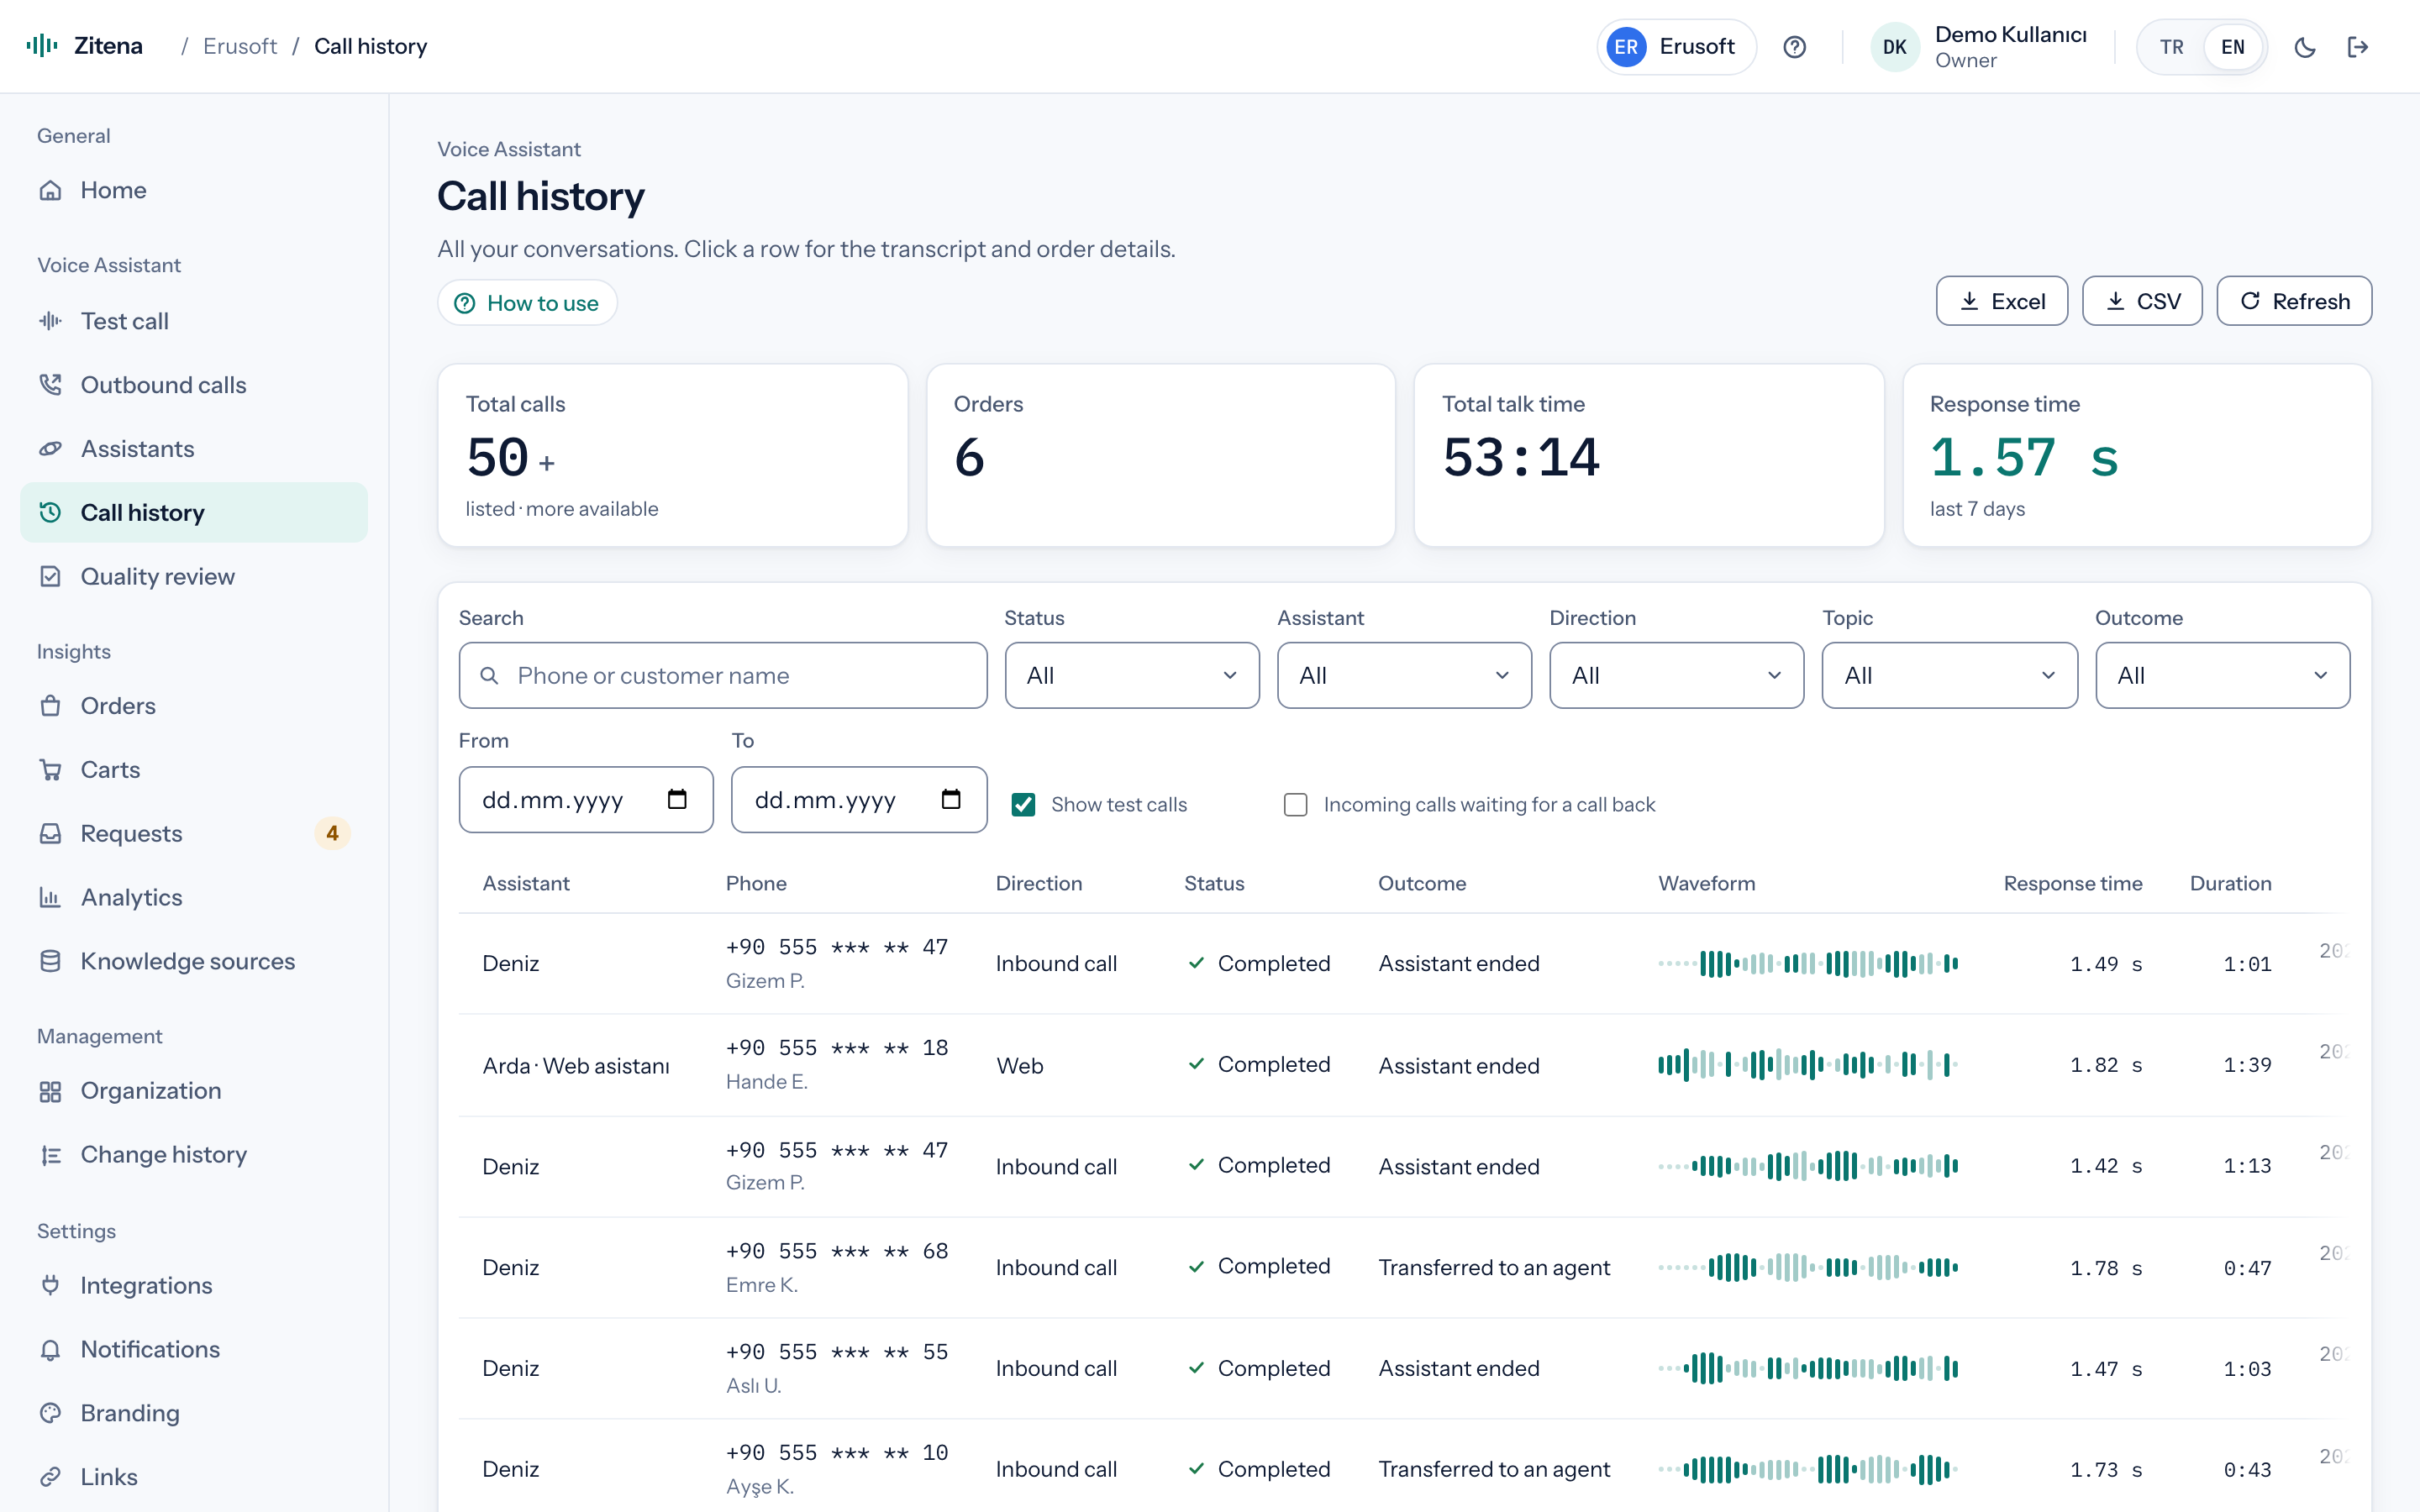Open the Topic filter dropdown
This screenshot has height=1512, width=2420.
coord(1949,676)
